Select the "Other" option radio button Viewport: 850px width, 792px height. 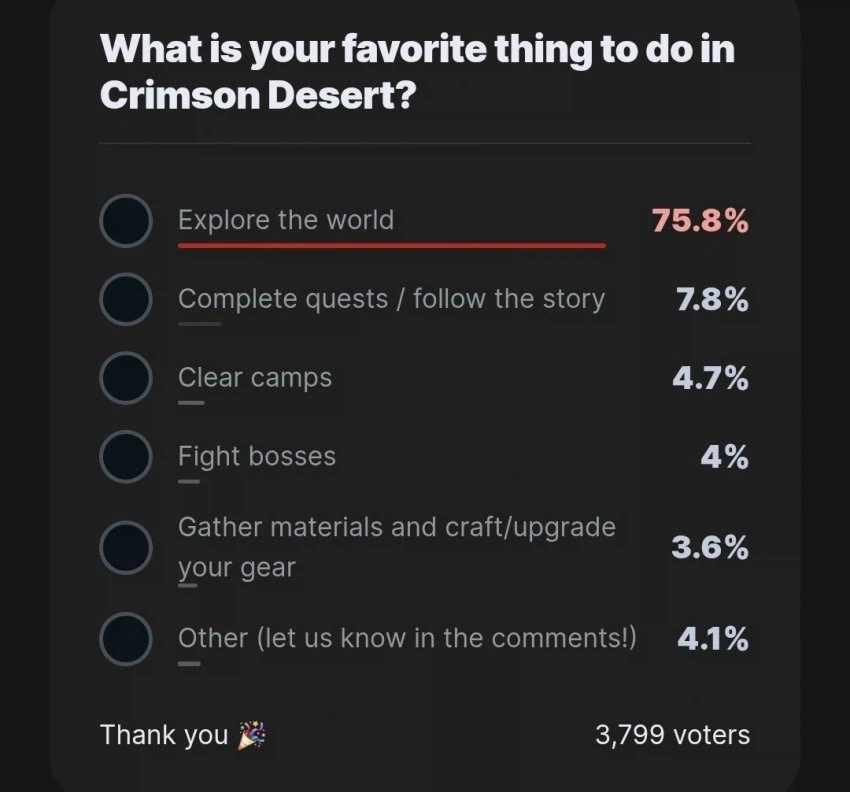click(x=126, y=638)
